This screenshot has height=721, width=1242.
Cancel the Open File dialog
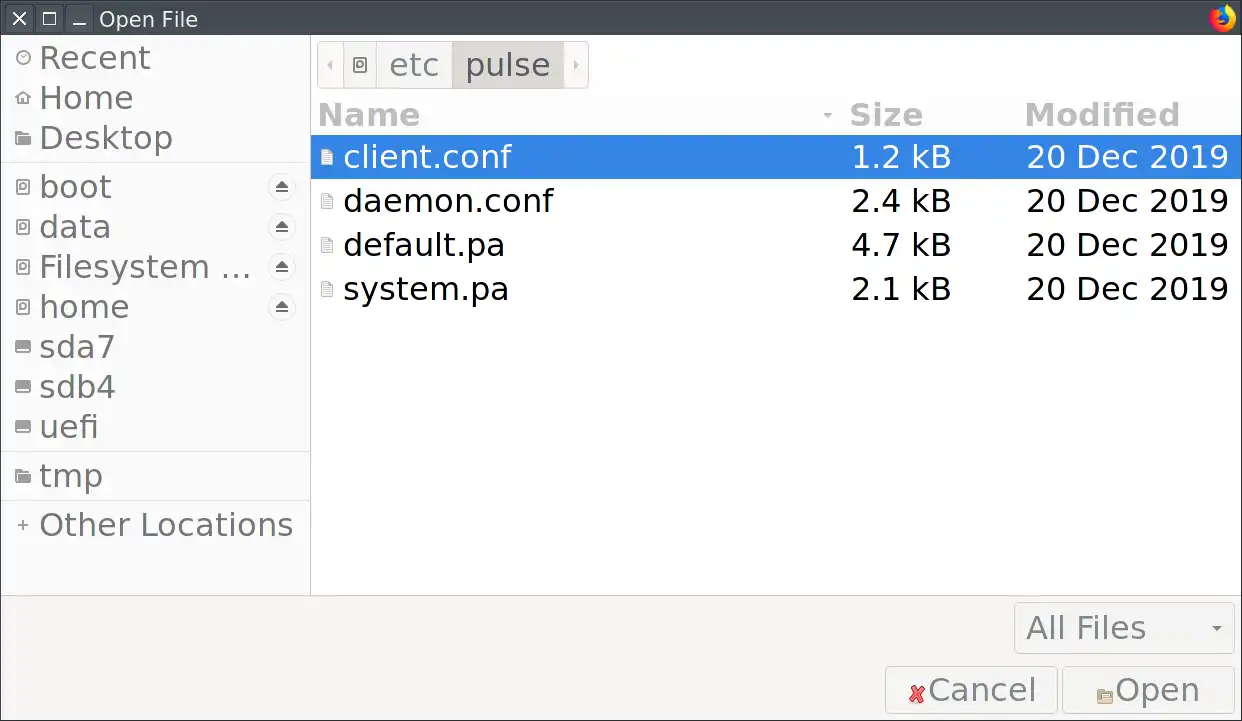coord(971,691)
